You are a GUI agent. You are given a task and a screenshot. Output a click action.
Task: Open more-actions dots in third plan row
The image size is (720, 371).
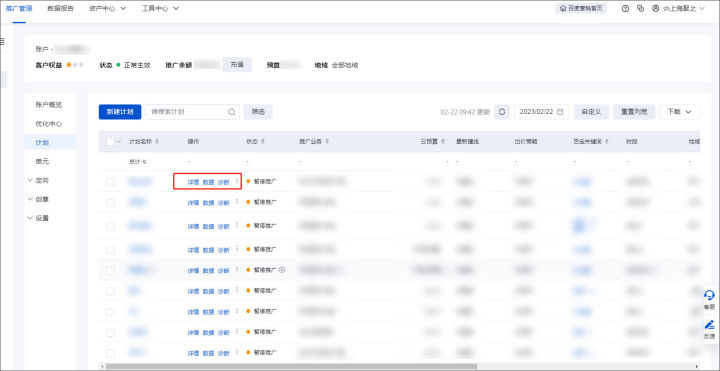click(237, 225)
